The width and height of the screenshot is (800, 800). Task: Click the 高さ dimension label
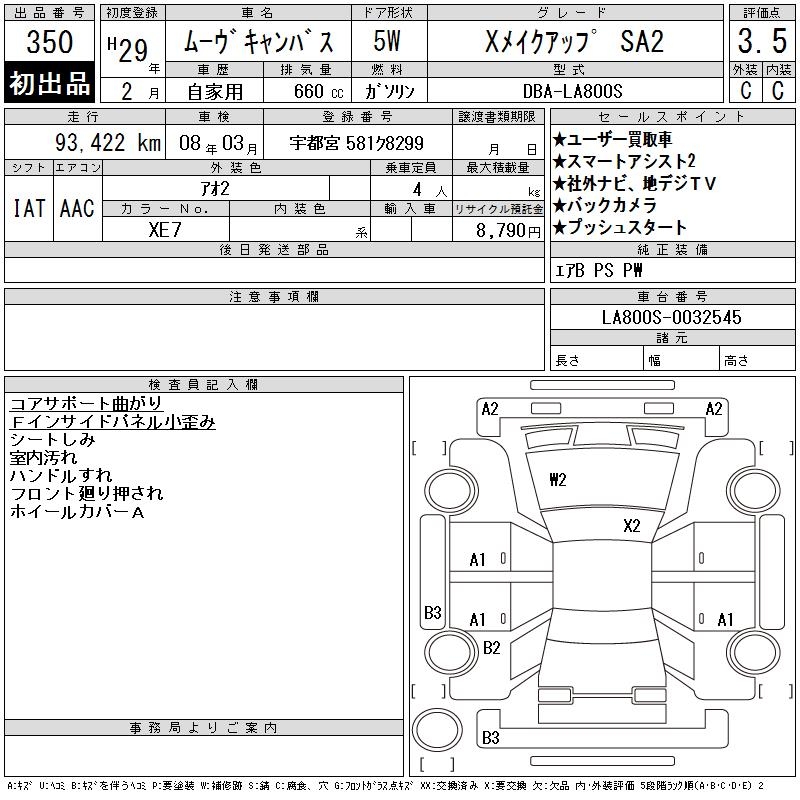(x=736, y=361)
